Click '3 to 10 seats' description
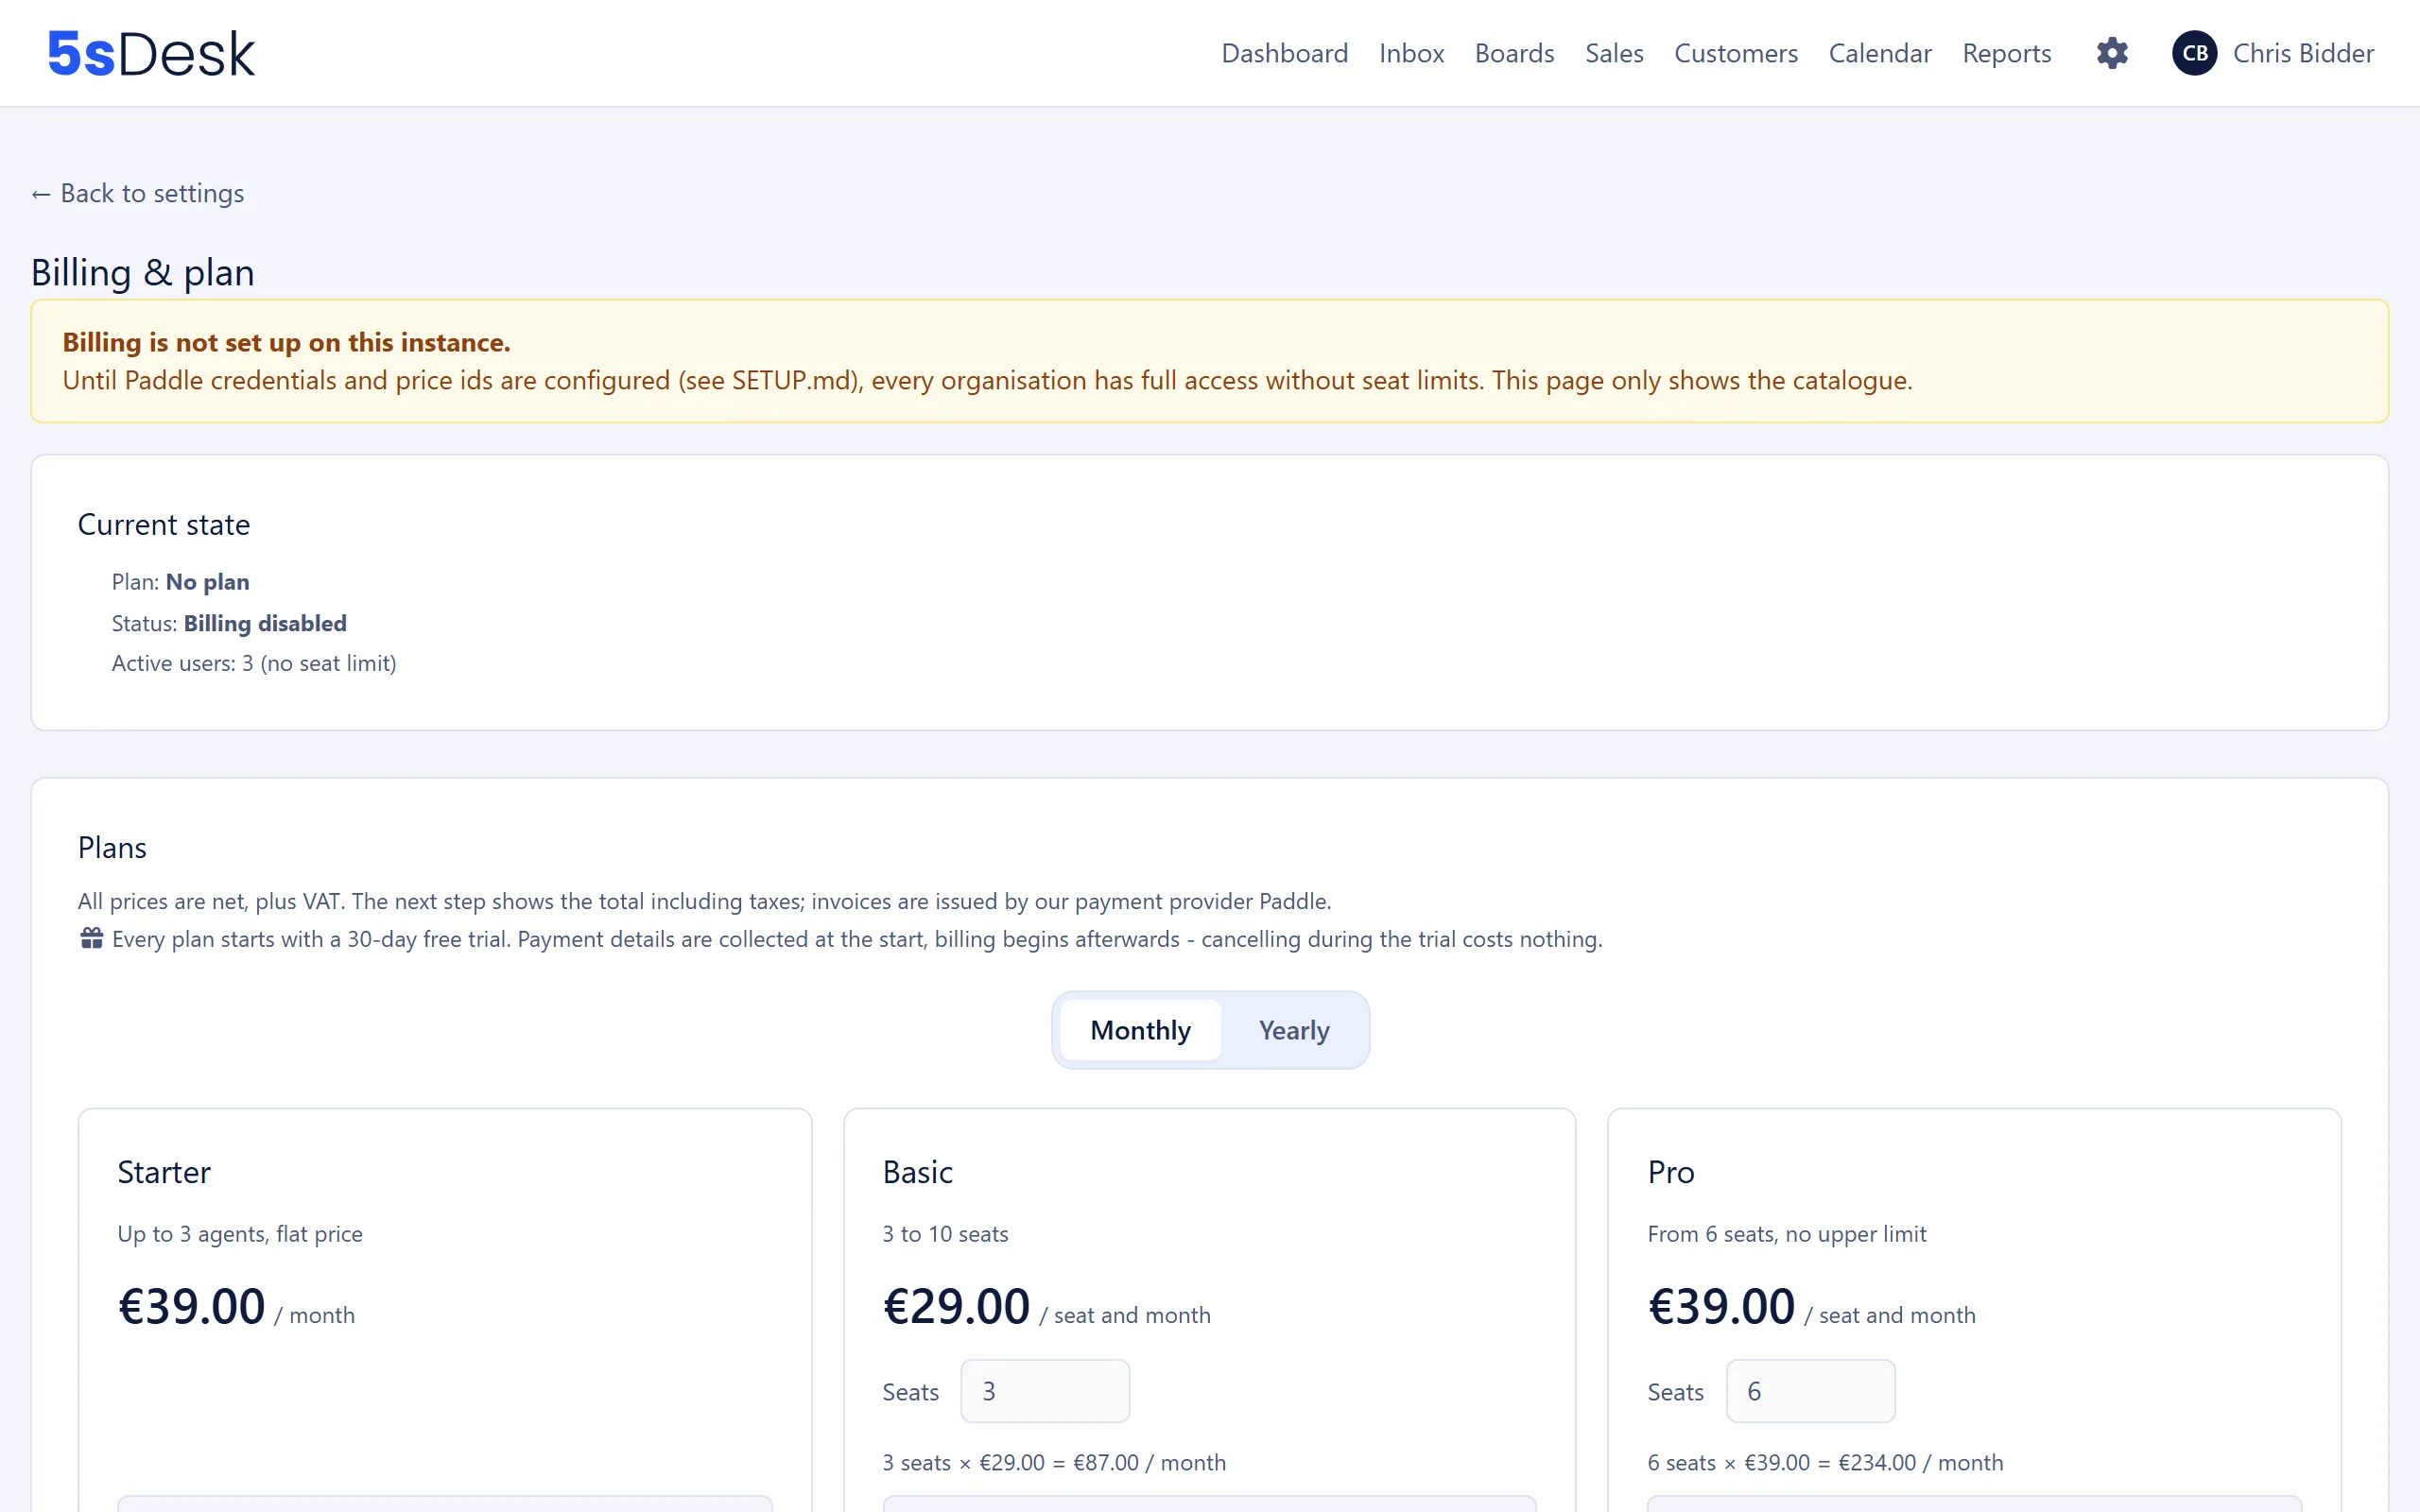 coord(945,1234)
